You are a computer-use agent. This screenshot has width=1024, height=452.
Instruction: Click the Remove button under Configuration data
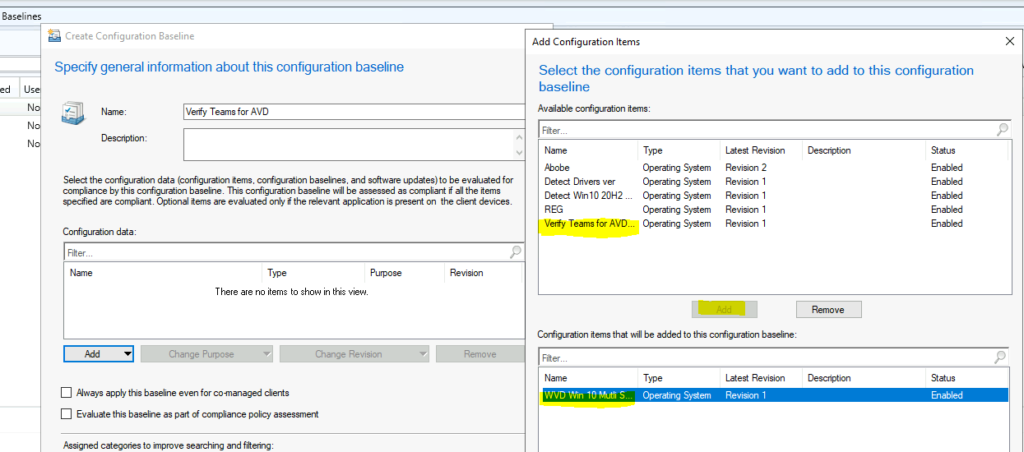(x=480, y=354)
